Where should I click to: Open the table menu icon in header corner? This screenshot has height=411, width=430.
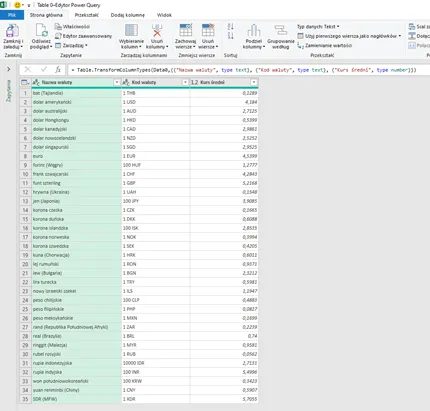(25, 82)
